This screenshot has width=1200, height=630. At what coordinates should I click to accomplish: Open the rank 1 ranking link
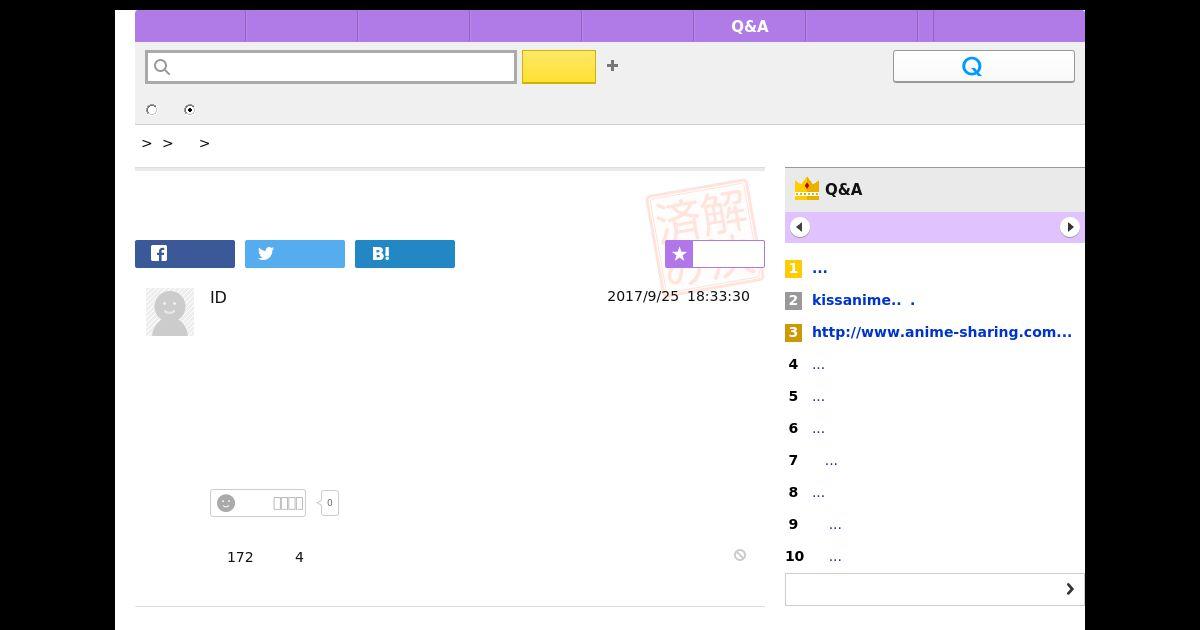tap(820, 268)
